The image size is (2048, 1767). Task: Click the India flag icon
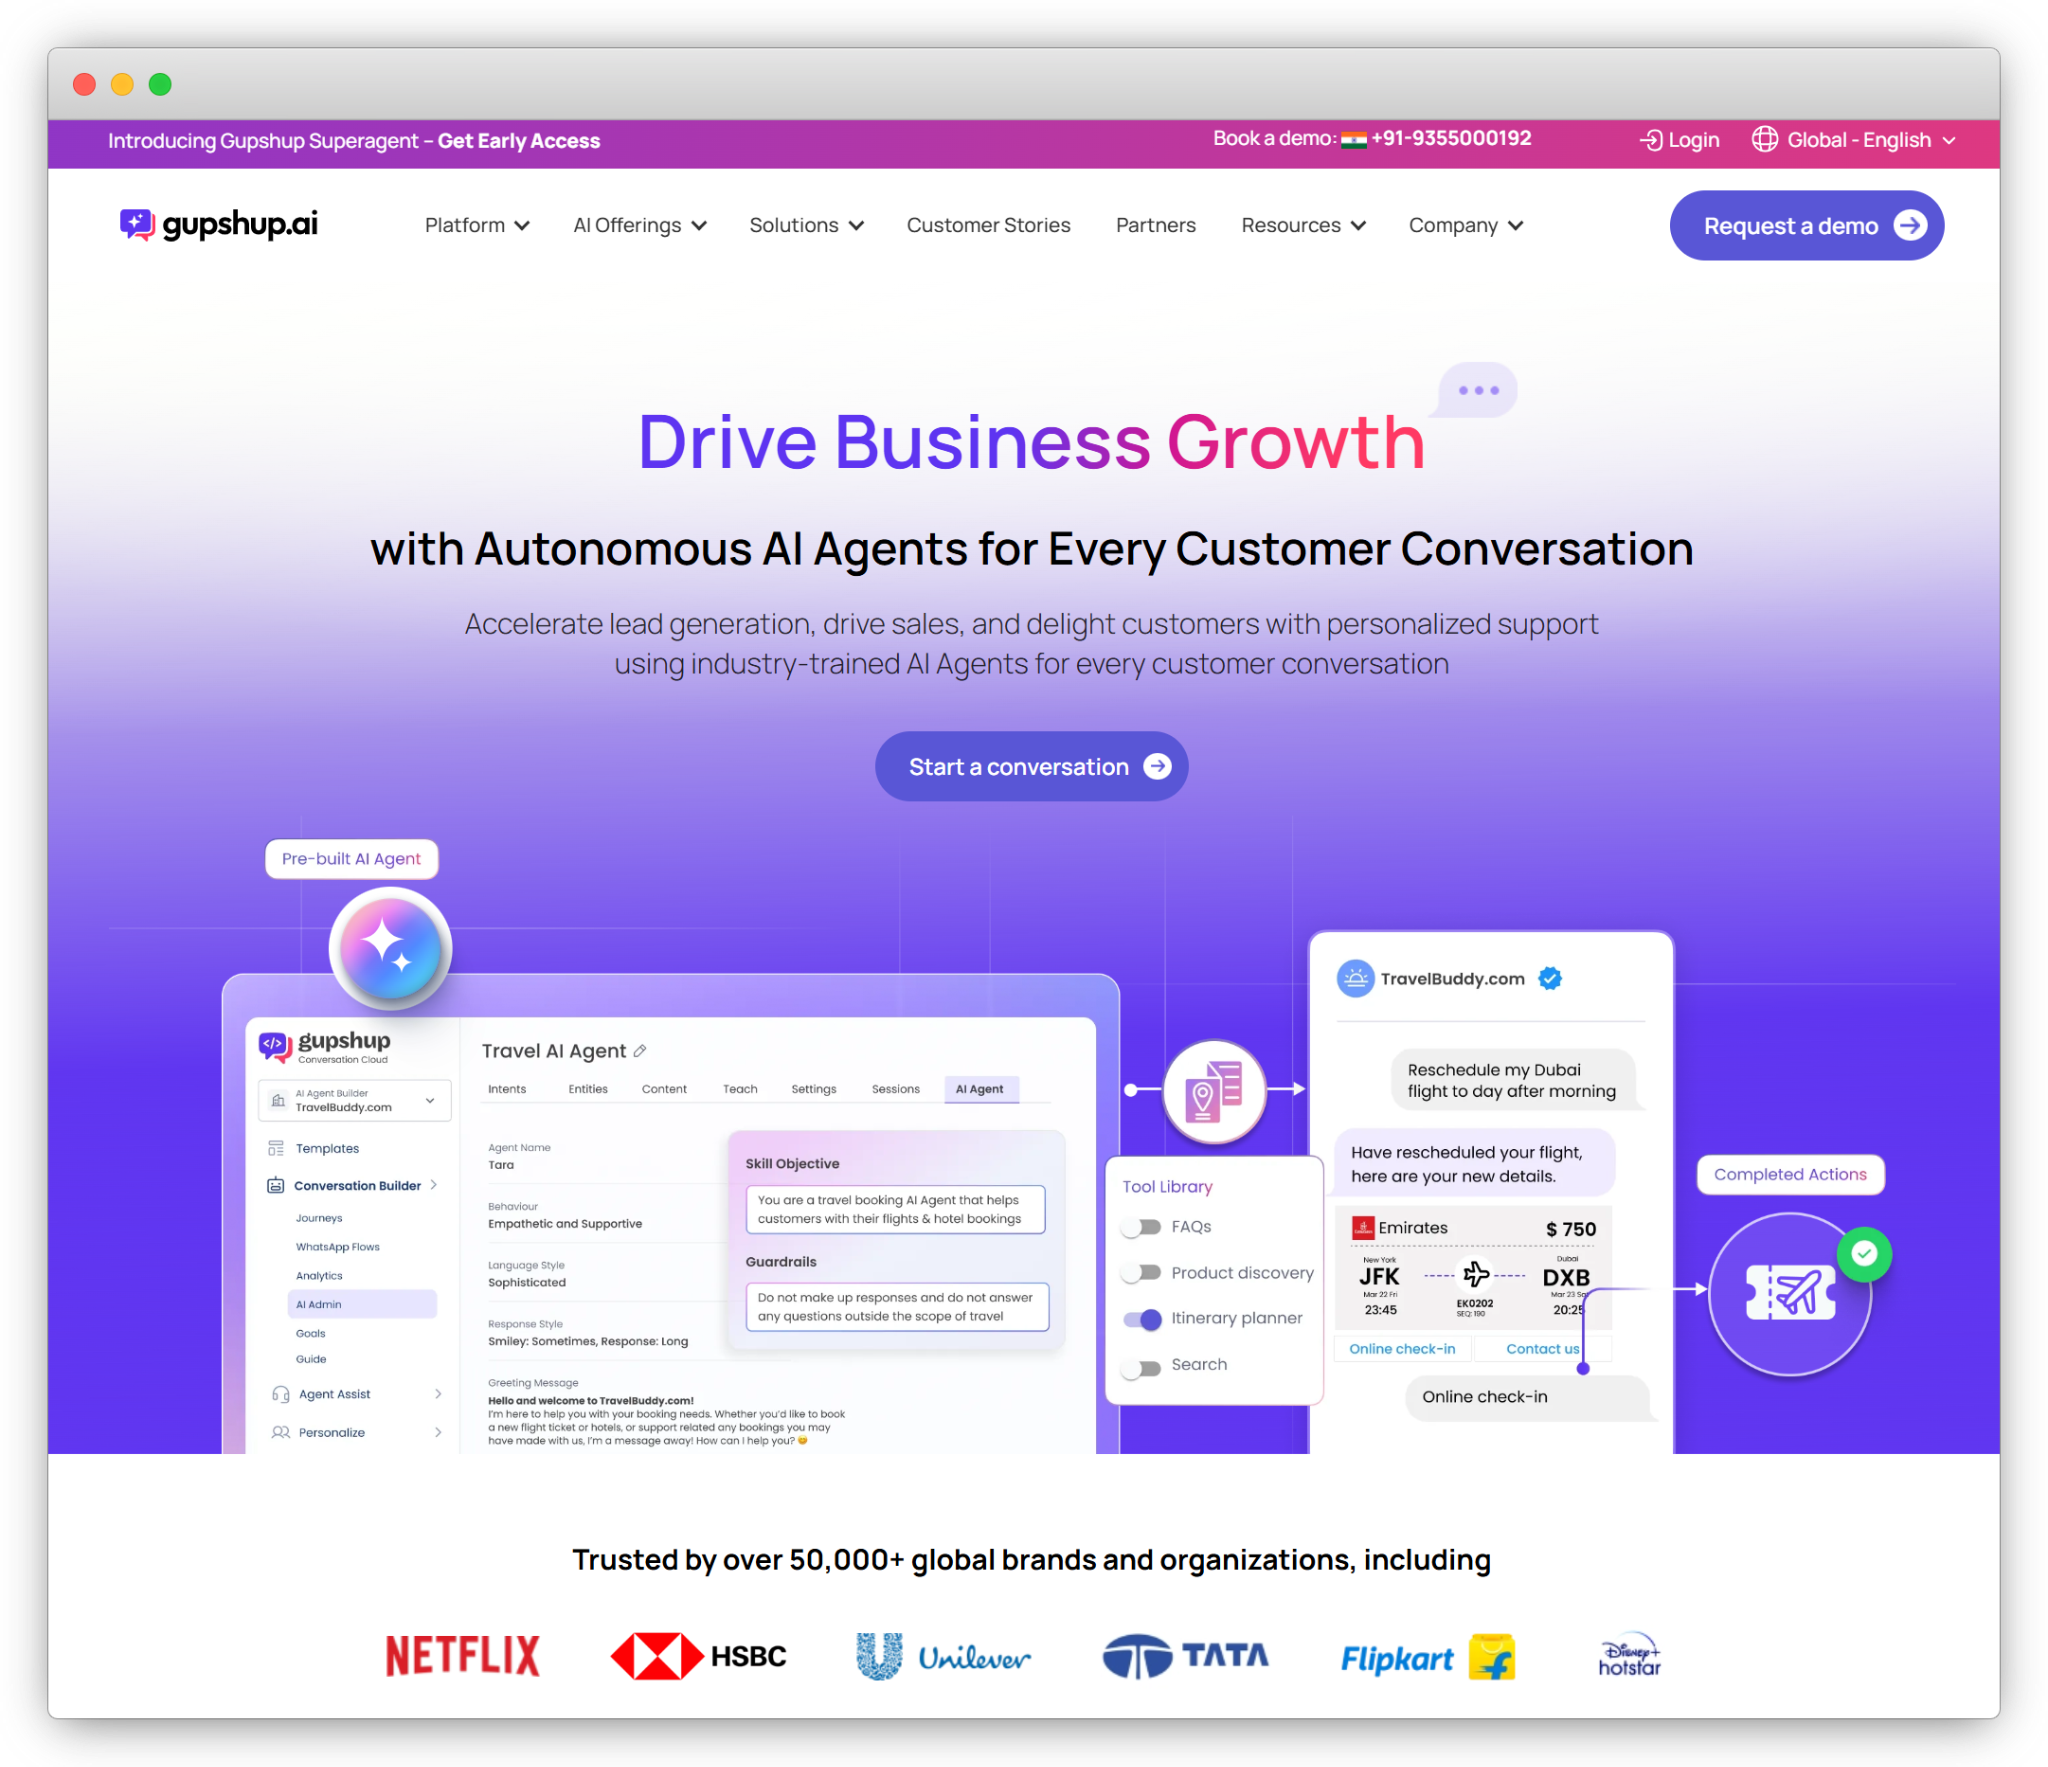(x=1354, y=140)
